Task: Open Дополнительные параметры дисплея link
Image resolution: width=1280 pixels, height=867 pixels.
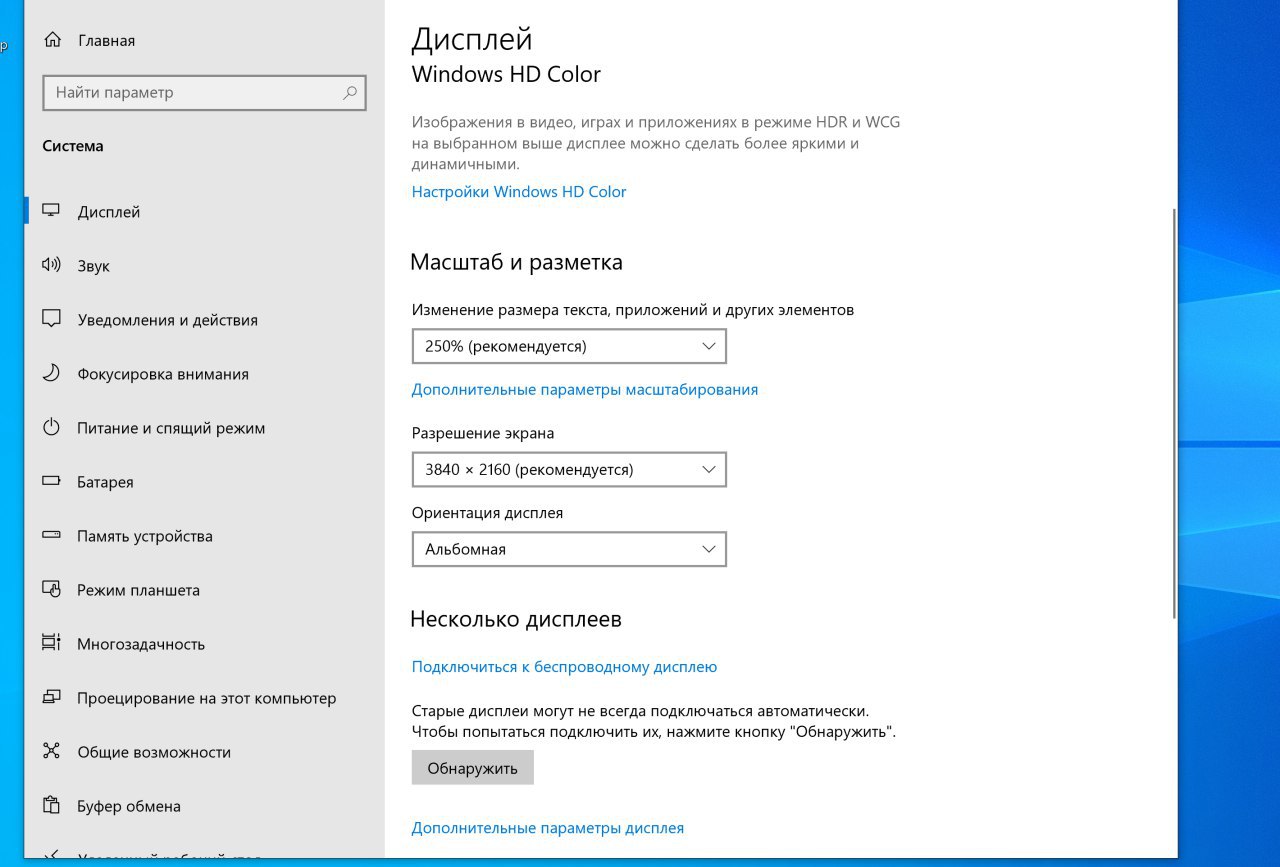Action: 548,828
